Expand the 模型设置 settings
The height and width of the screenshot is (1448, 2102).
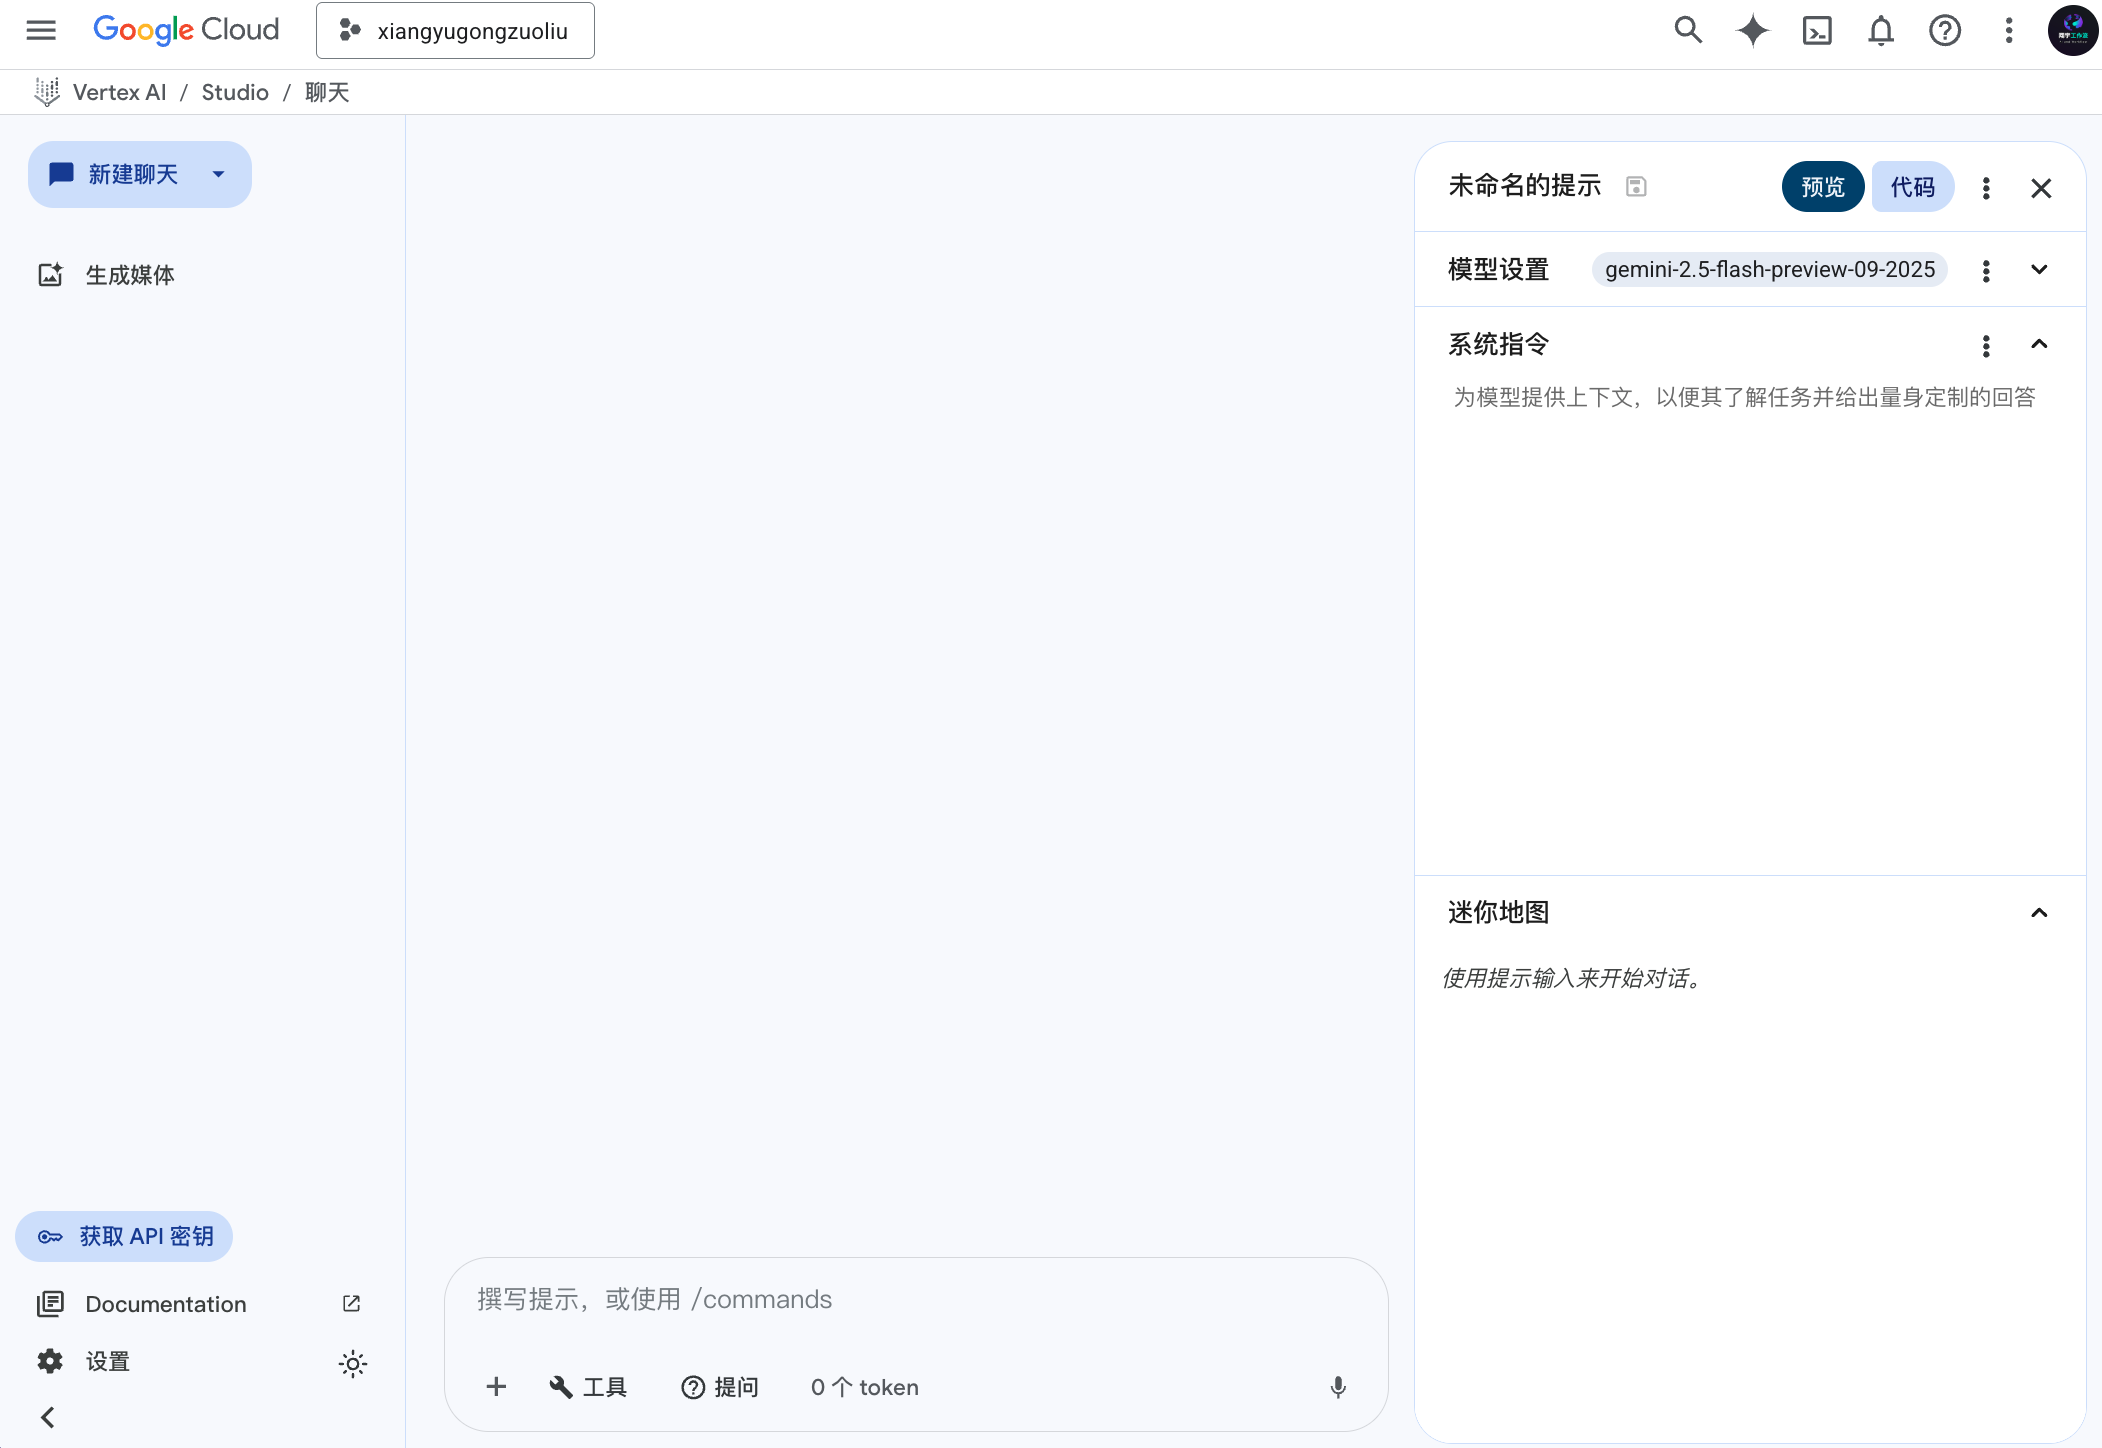pos(2039,269)
